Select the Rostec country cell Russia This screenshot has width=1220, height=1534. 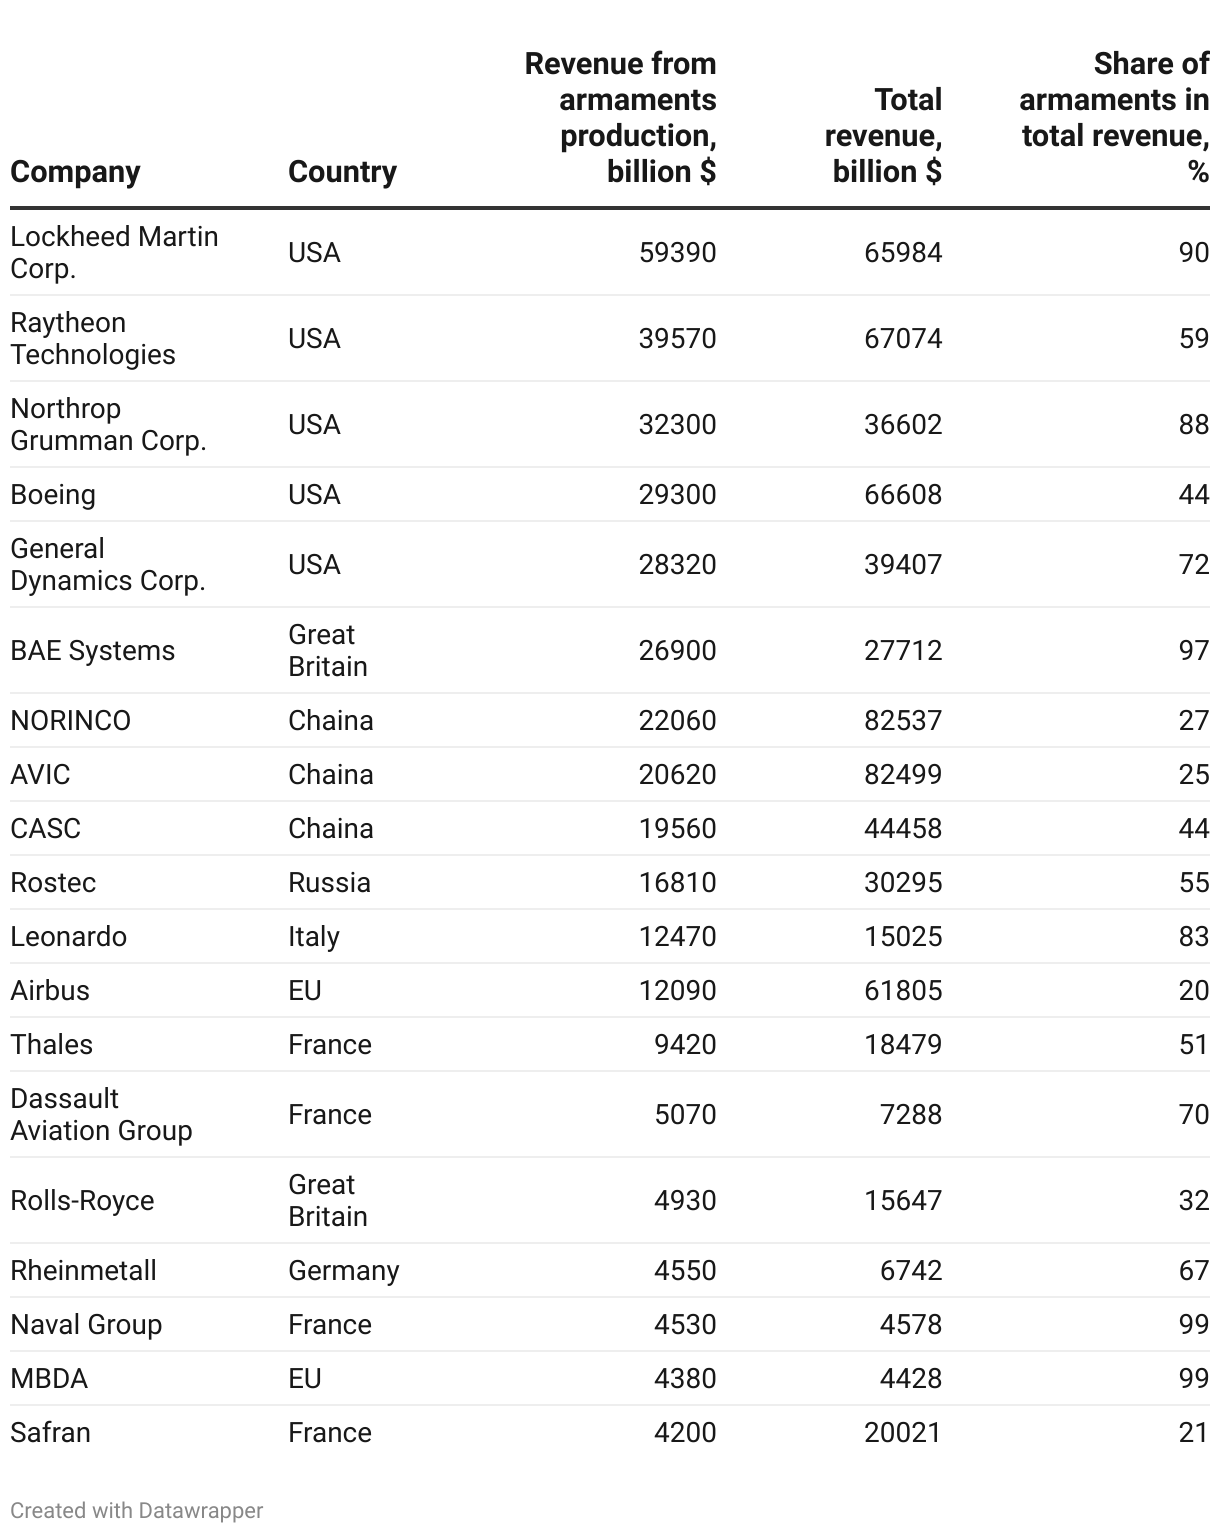coord(329,883)
